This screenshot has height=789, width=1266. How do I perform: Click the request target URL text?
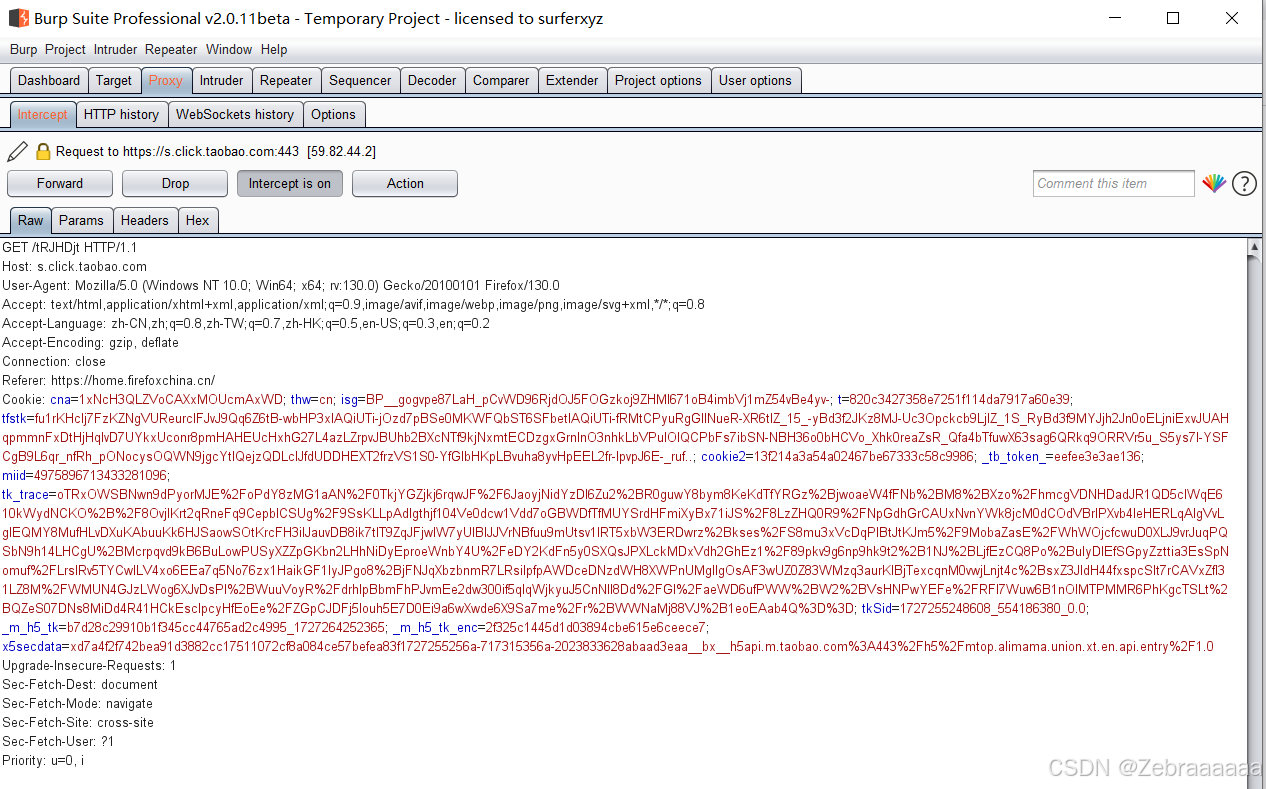pyautogui.click(x=215, y=151)
